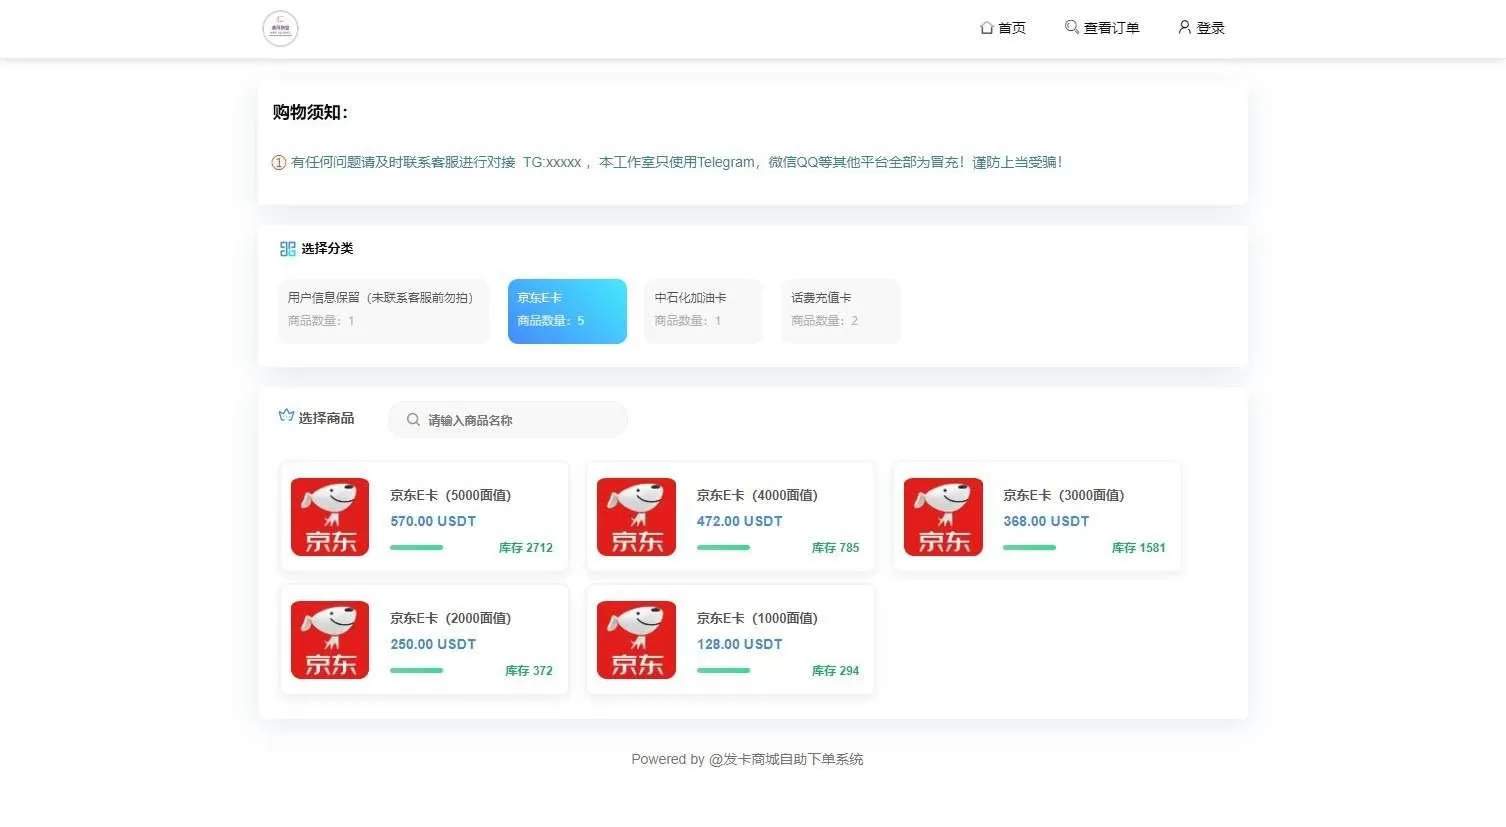Select the 用户信息保留 category
Screen dimensions: 1506x827
[x=384, y=311]
